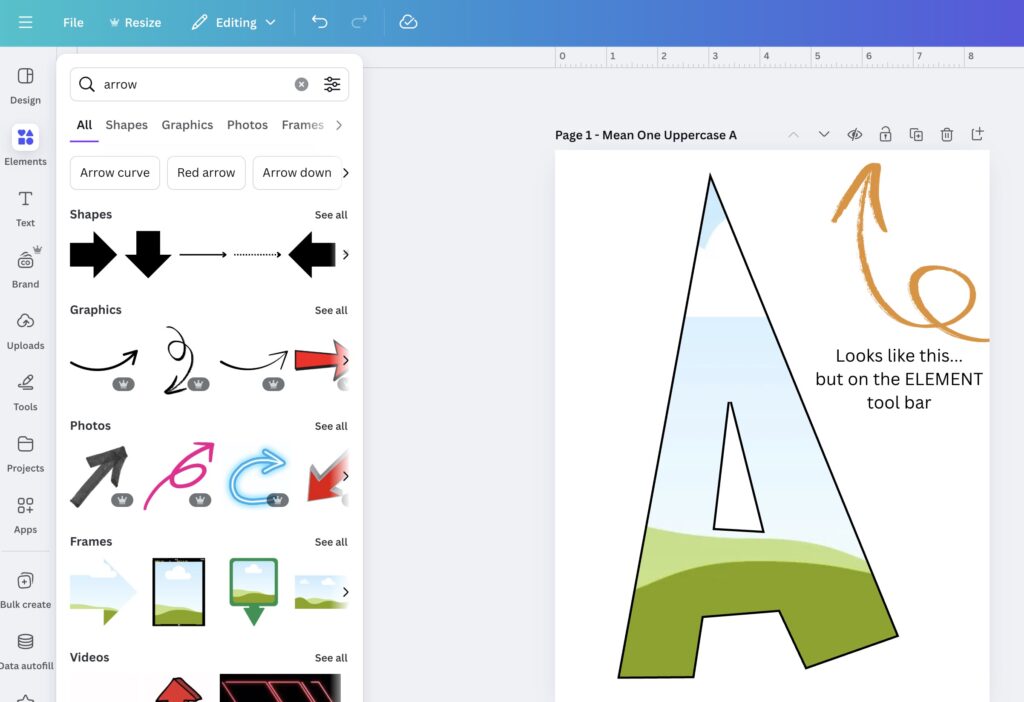
Task: Open search filter options icon
Action: point(332,85)
